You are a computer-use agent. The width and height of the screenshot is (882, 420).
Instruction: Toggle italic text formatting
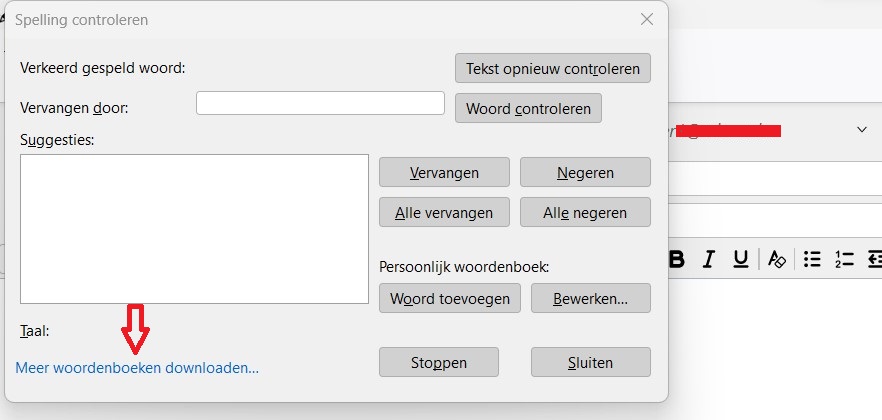point(709,259)
